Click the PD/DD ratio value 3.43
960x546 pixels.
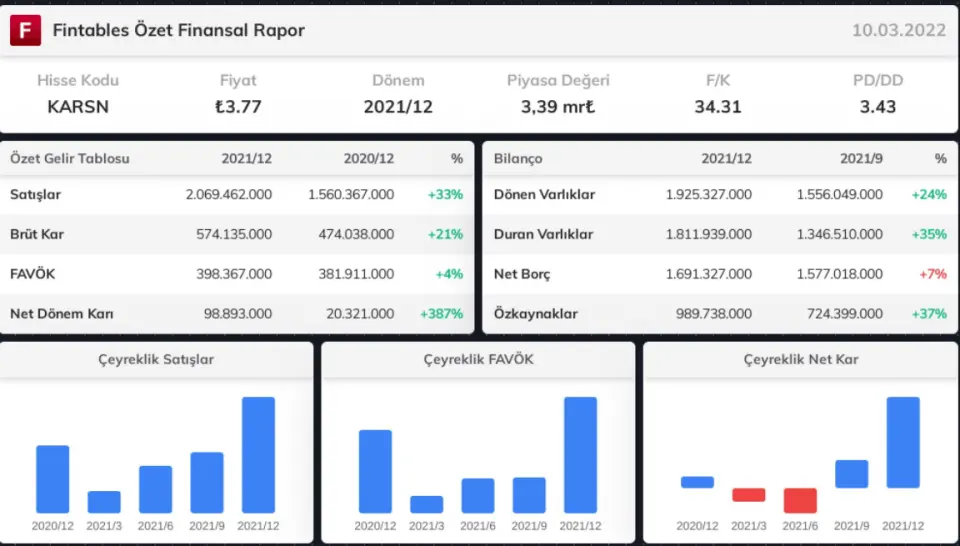(878, 106)
